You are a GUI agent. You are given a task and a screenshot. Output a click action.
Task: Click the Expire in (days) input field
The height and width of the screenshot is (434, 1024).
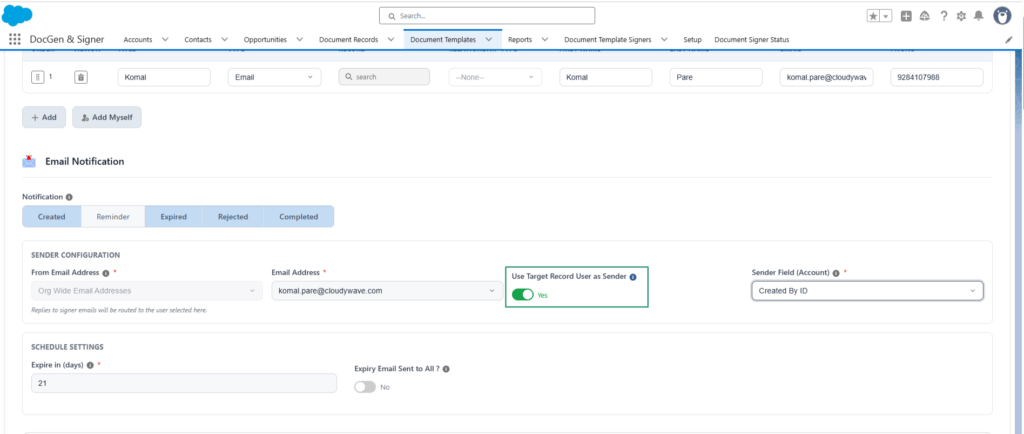[184, 383]
